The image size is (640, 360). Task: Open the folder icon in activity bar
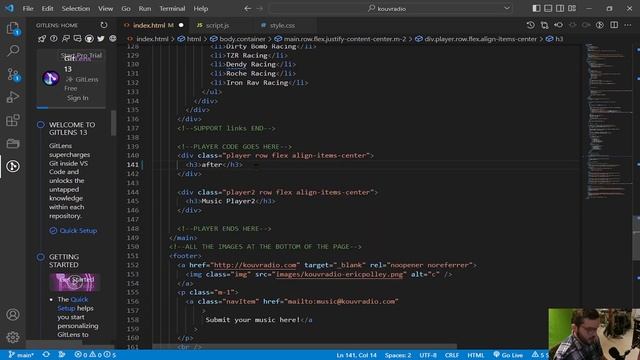[x=13, y=143]
